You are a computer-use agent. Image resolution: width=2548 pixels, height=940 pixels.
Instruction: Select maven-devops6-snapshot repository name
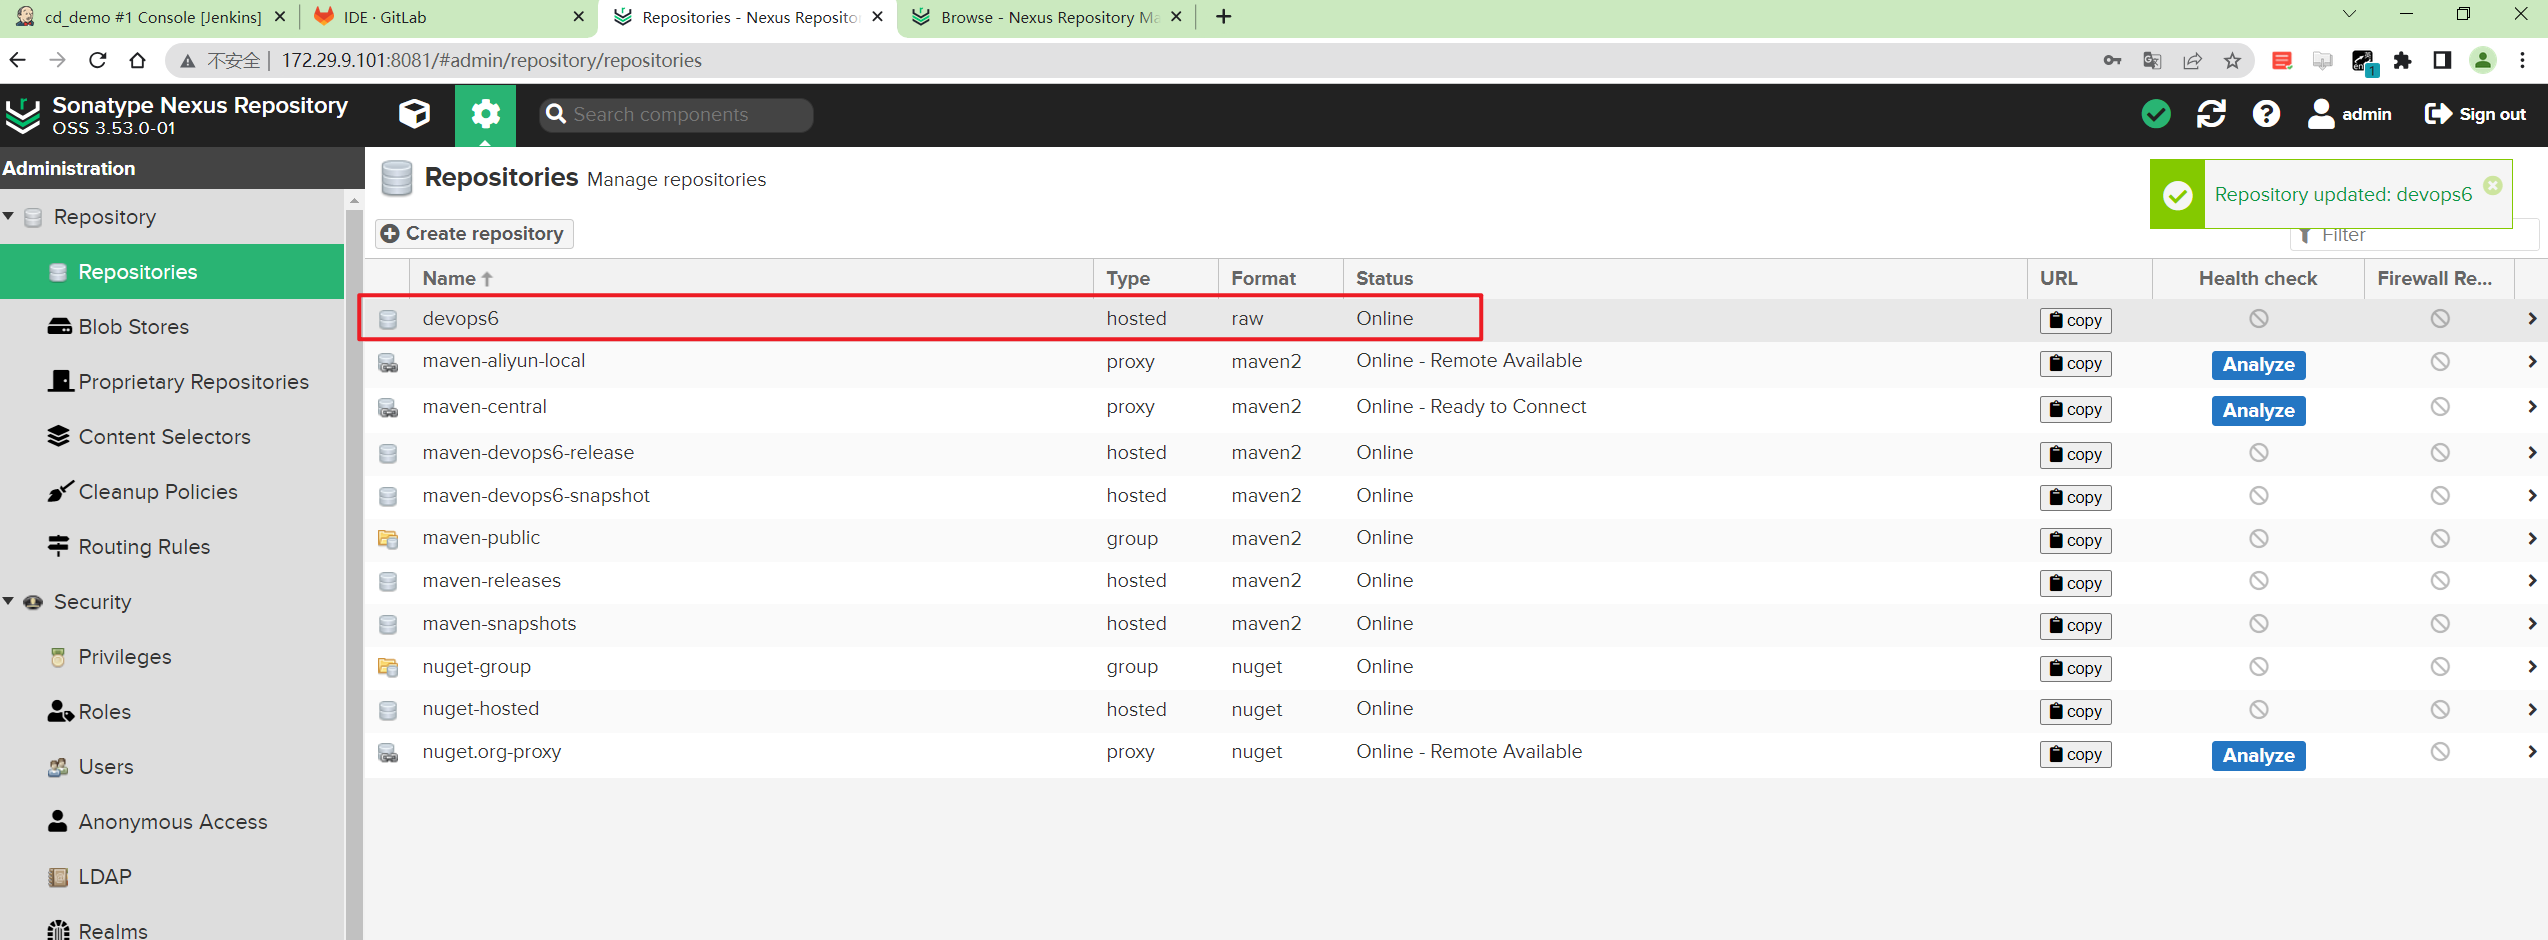536,496
